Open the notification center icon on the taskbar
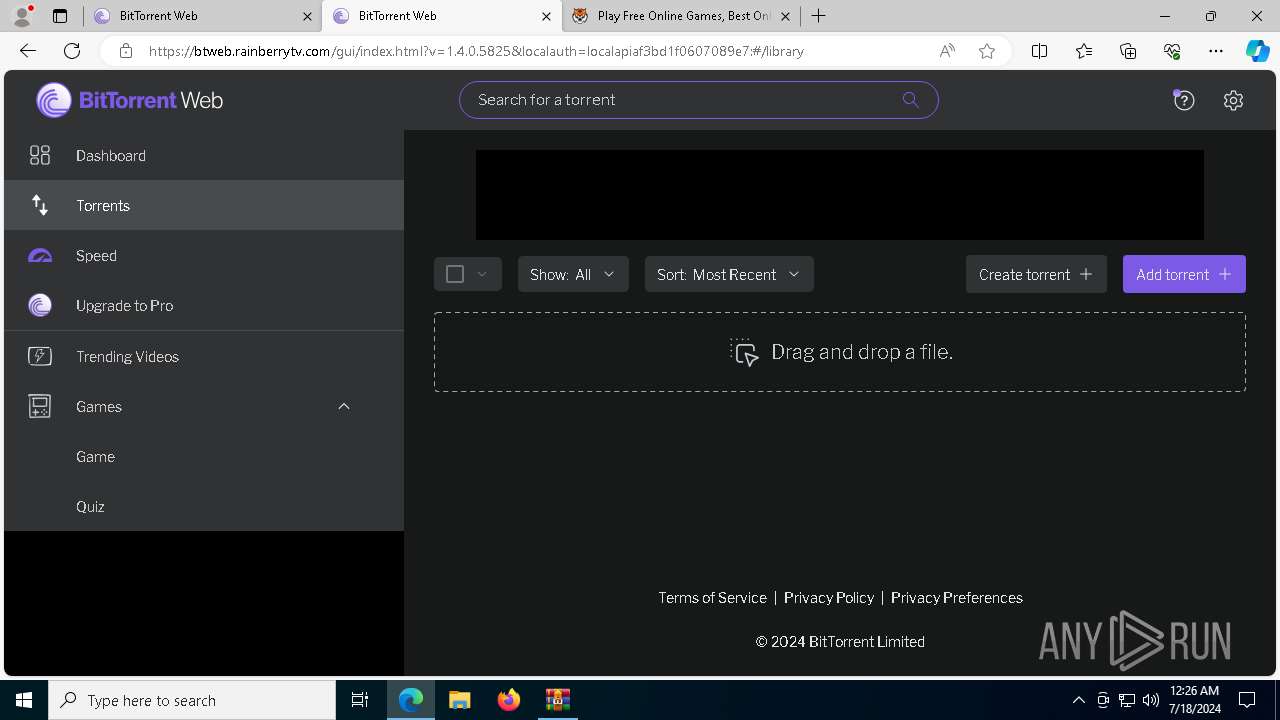This screenshot has width=1280, height=720. [1247, 700]
